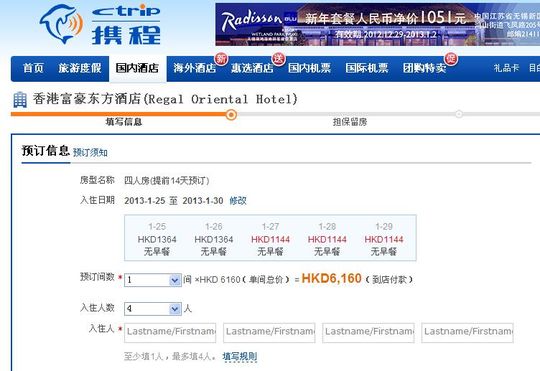Select the 国内酒店 tab

coord(137,68)
